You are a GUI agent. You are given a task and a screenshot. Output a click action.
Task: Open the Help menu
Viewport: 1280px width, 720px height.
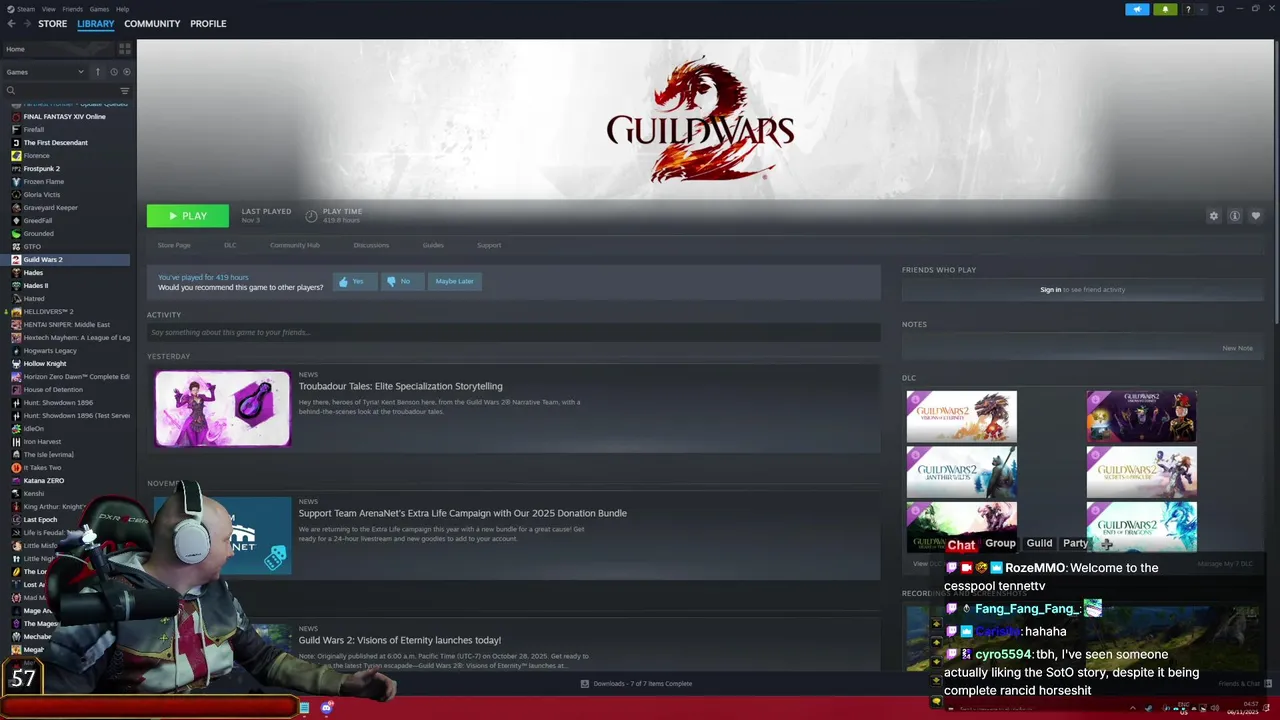pos(122,9)
